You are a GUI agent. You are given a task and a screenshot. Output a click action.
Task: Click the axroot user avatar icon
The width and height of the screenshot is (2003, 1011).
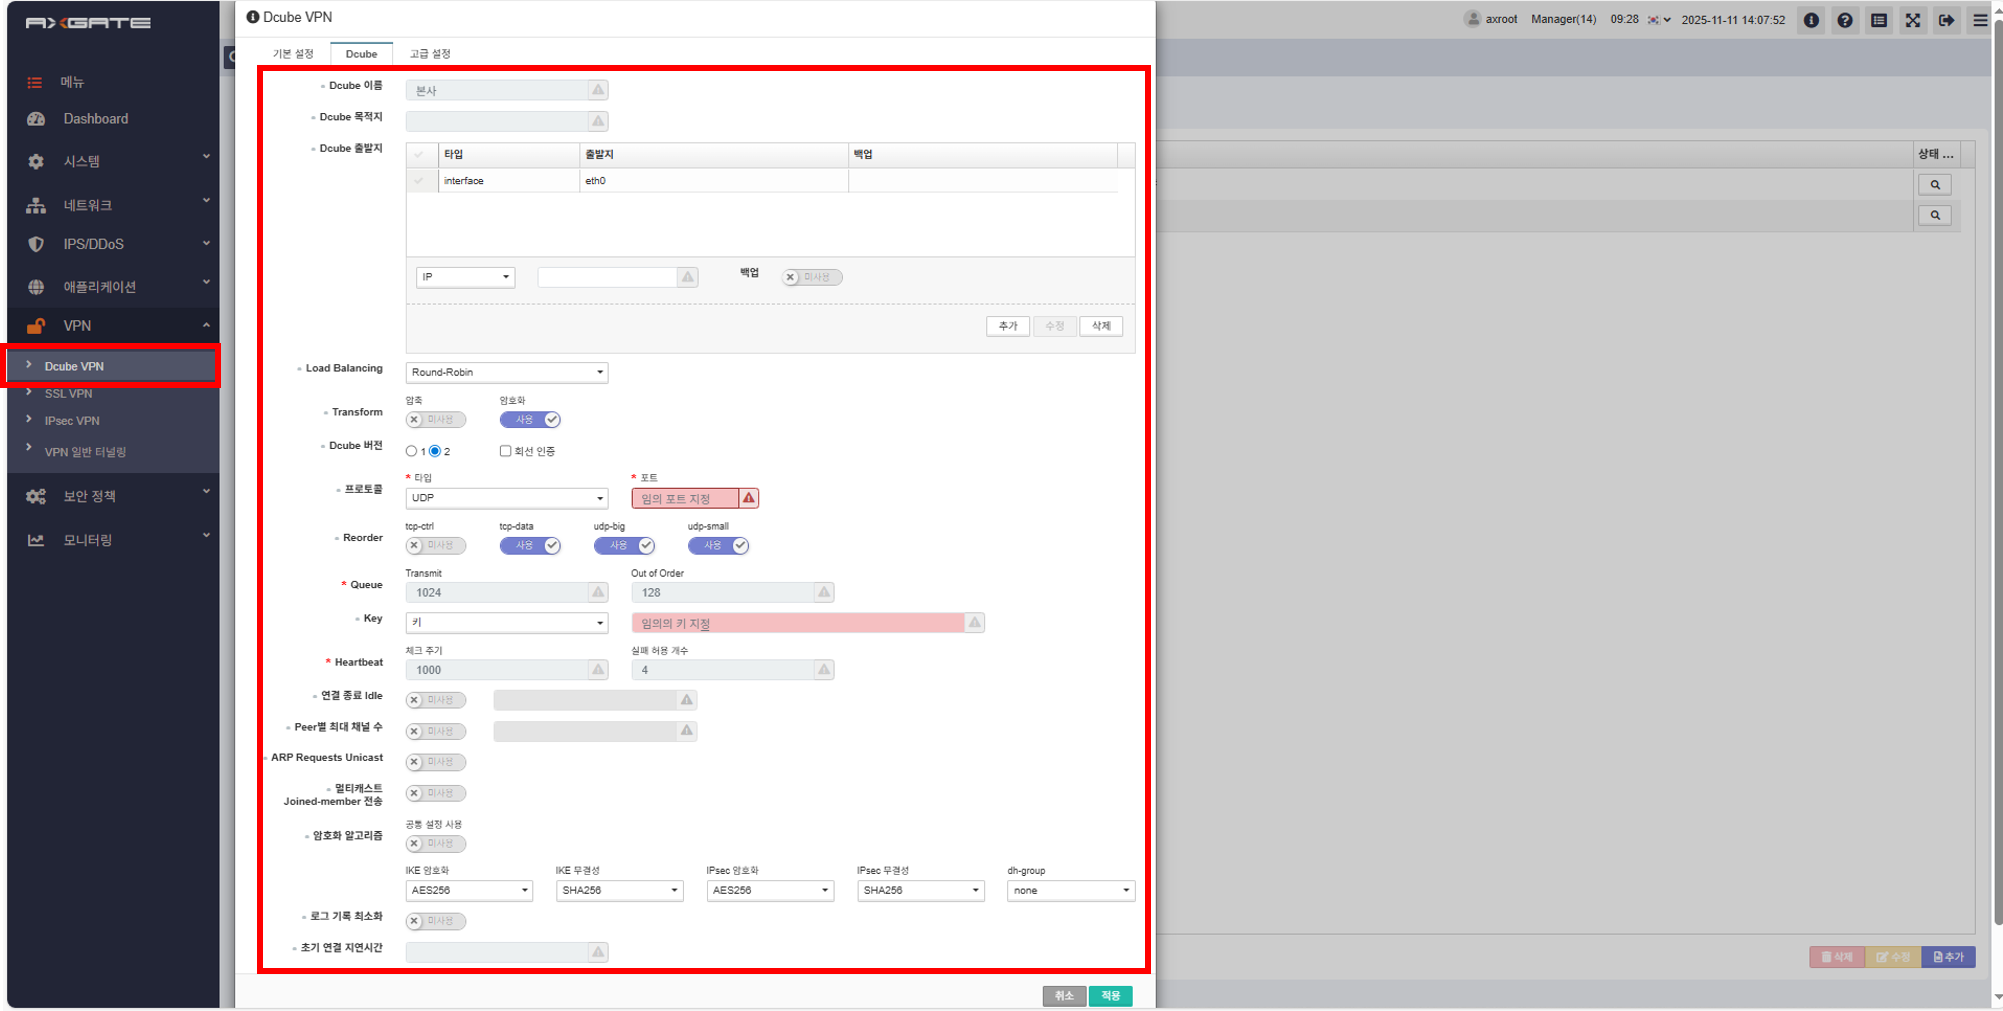[1472, 19]
